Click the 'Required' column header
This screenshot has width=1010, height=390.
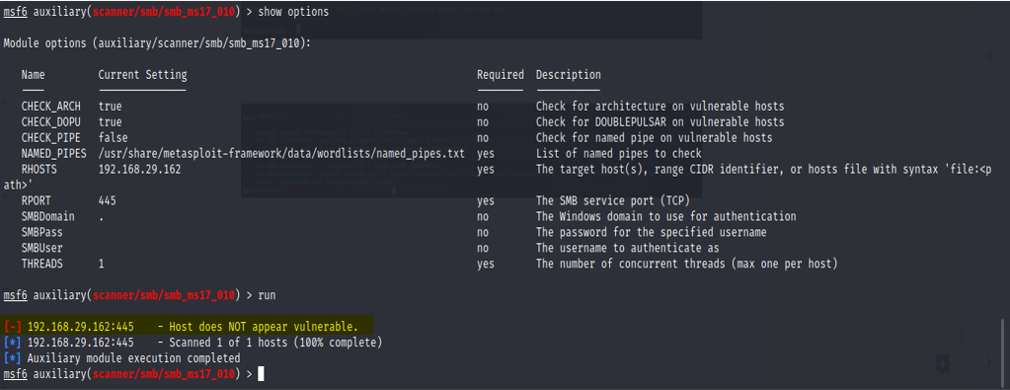[x=500, y=75]
